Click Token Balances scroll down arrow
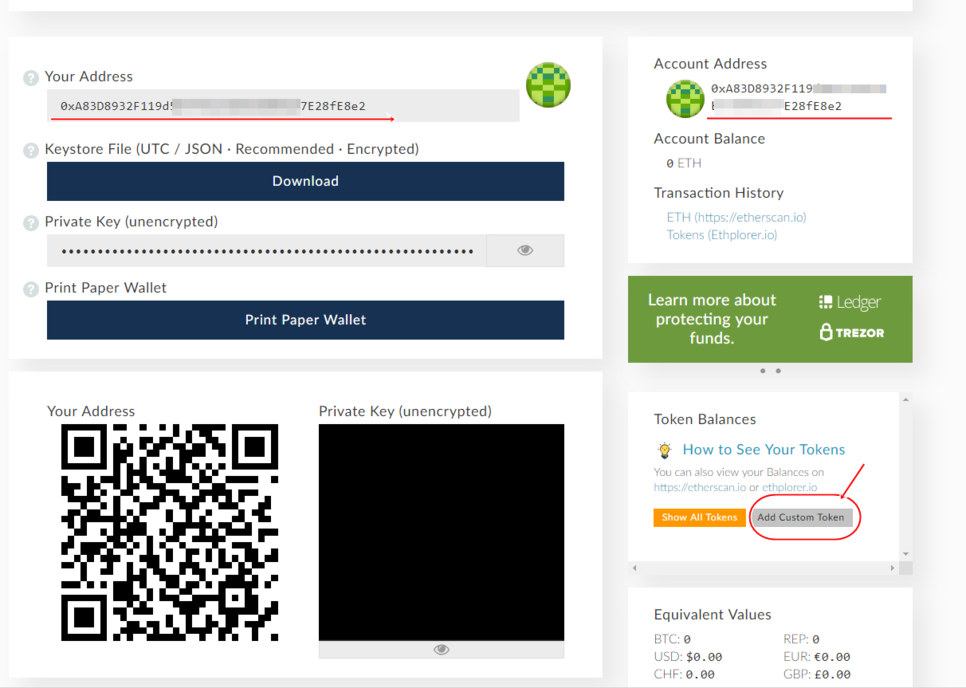The width and height of the screenshot is (966, 688). (x=906, y=554)
